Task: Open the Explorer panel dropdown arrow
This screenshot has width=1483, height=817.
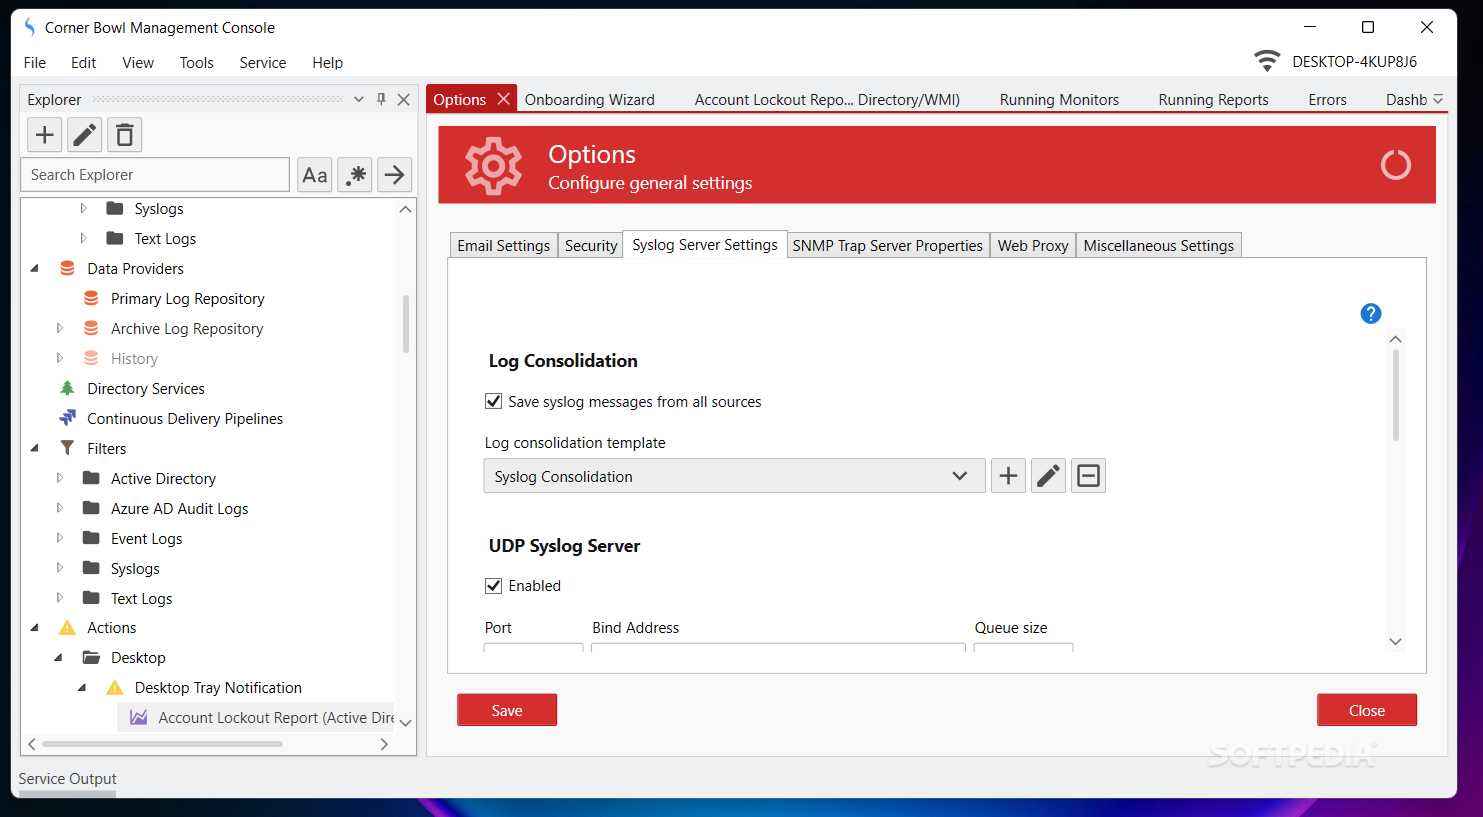Action: (x=359, y=99)
